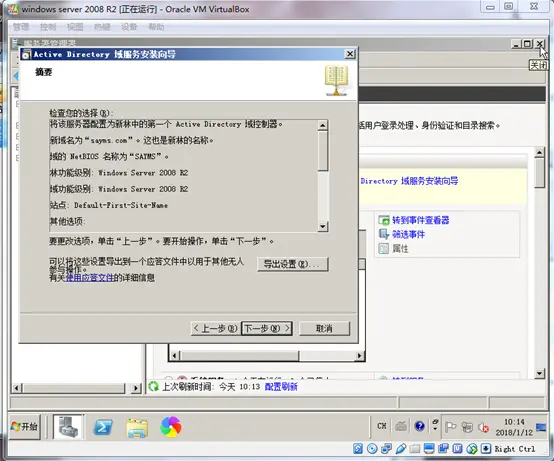This screenshot has width=554, height=461.
Task: Open 转到事件查看器 link in Server Manager
Action: tap(421, 220)
